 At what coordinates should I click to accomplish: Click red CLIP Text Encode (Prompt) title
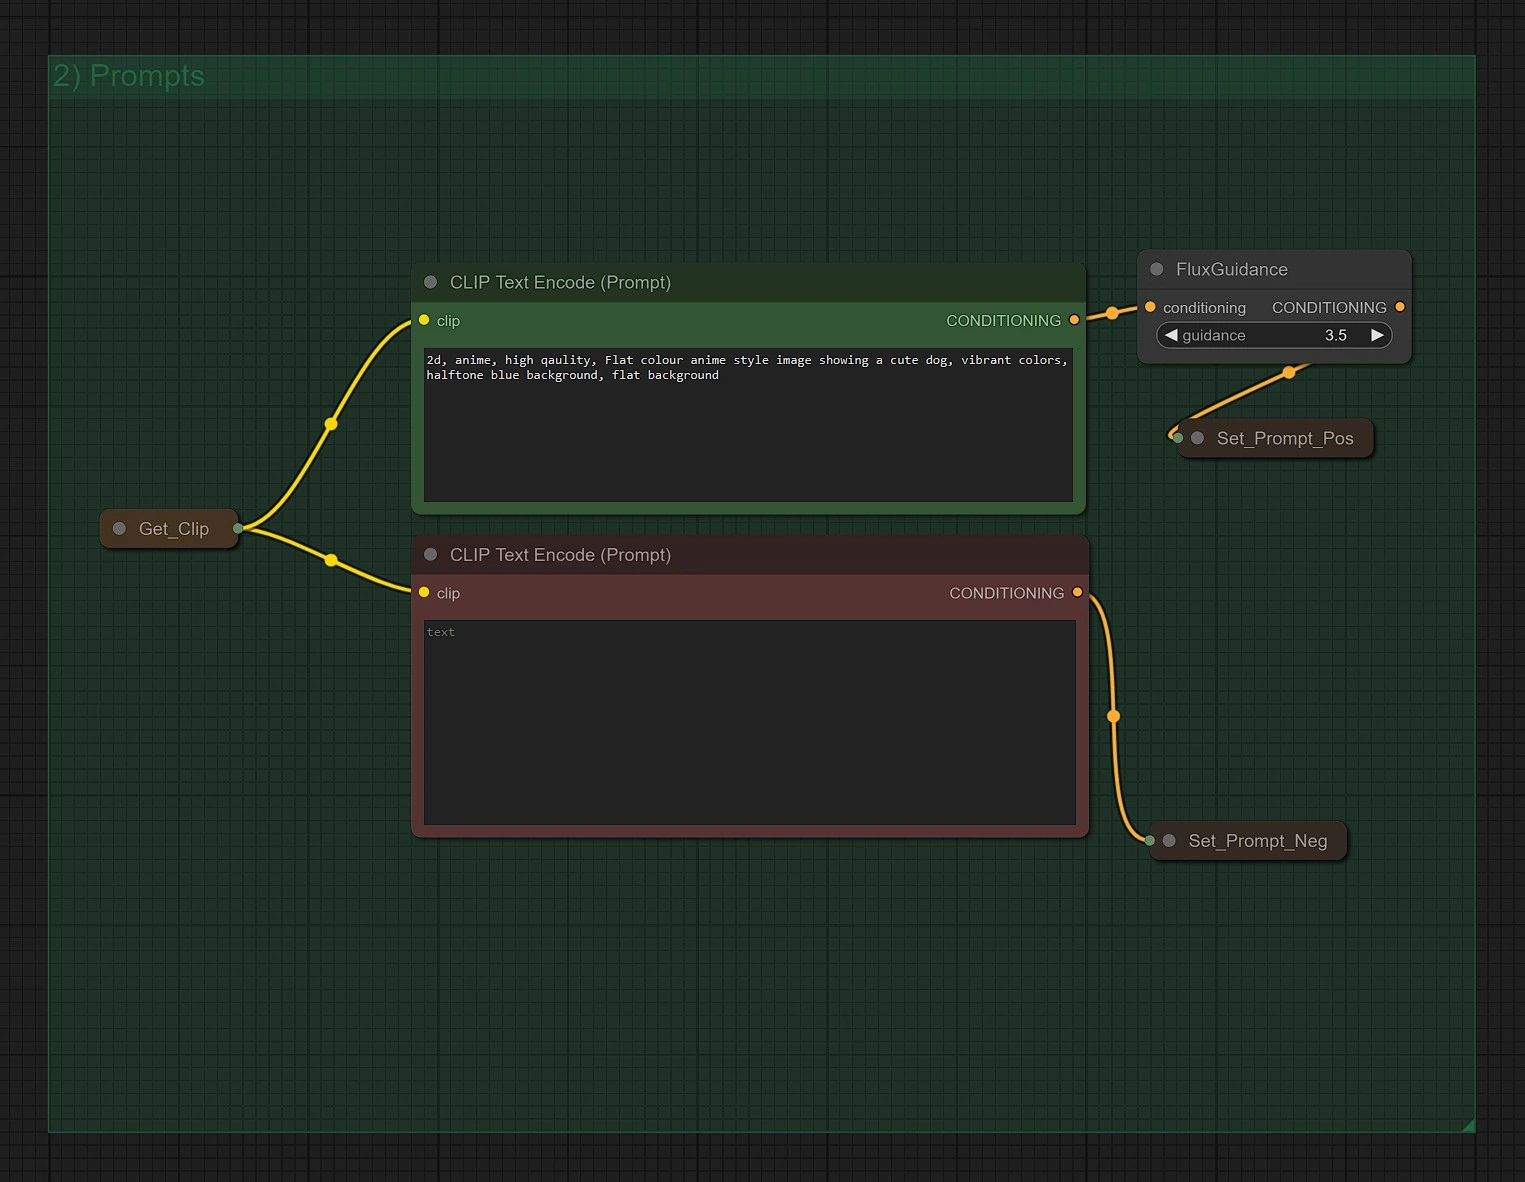(x=560, y=554)
